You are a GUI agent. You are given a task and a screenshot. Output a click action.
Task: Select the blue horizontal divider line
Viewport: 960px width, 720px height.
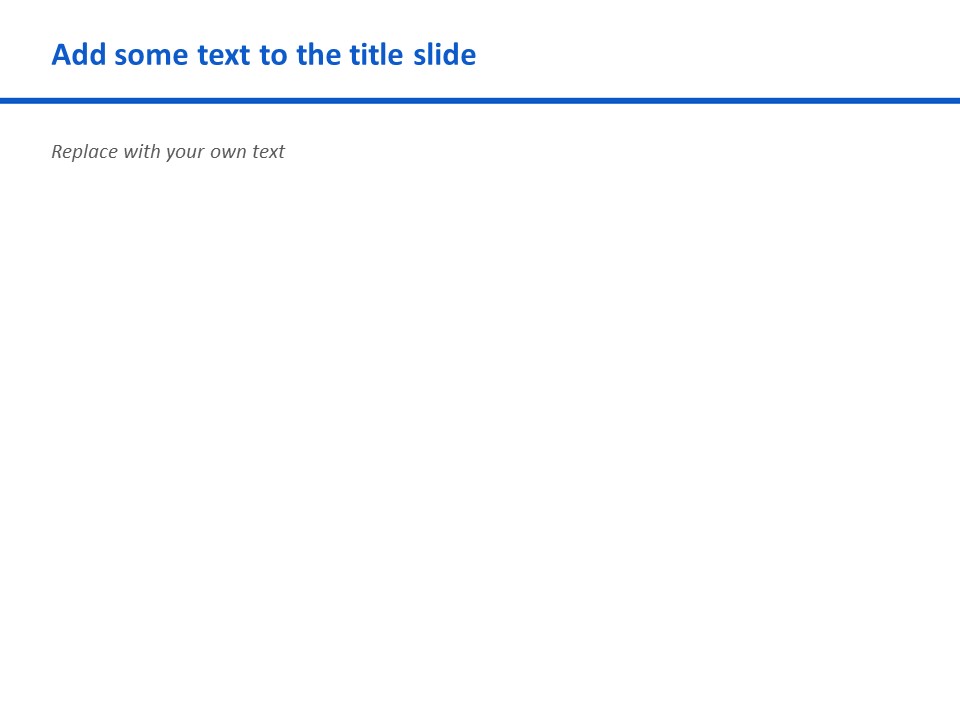tap(480, 100)
